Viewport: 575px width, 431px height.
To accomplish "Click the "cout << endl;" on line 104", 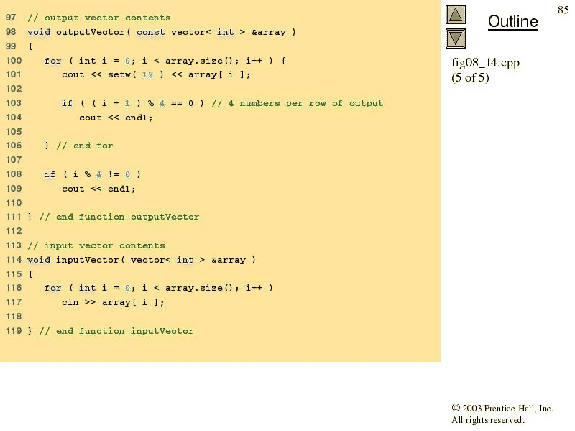I will click(x=116, y=117).
